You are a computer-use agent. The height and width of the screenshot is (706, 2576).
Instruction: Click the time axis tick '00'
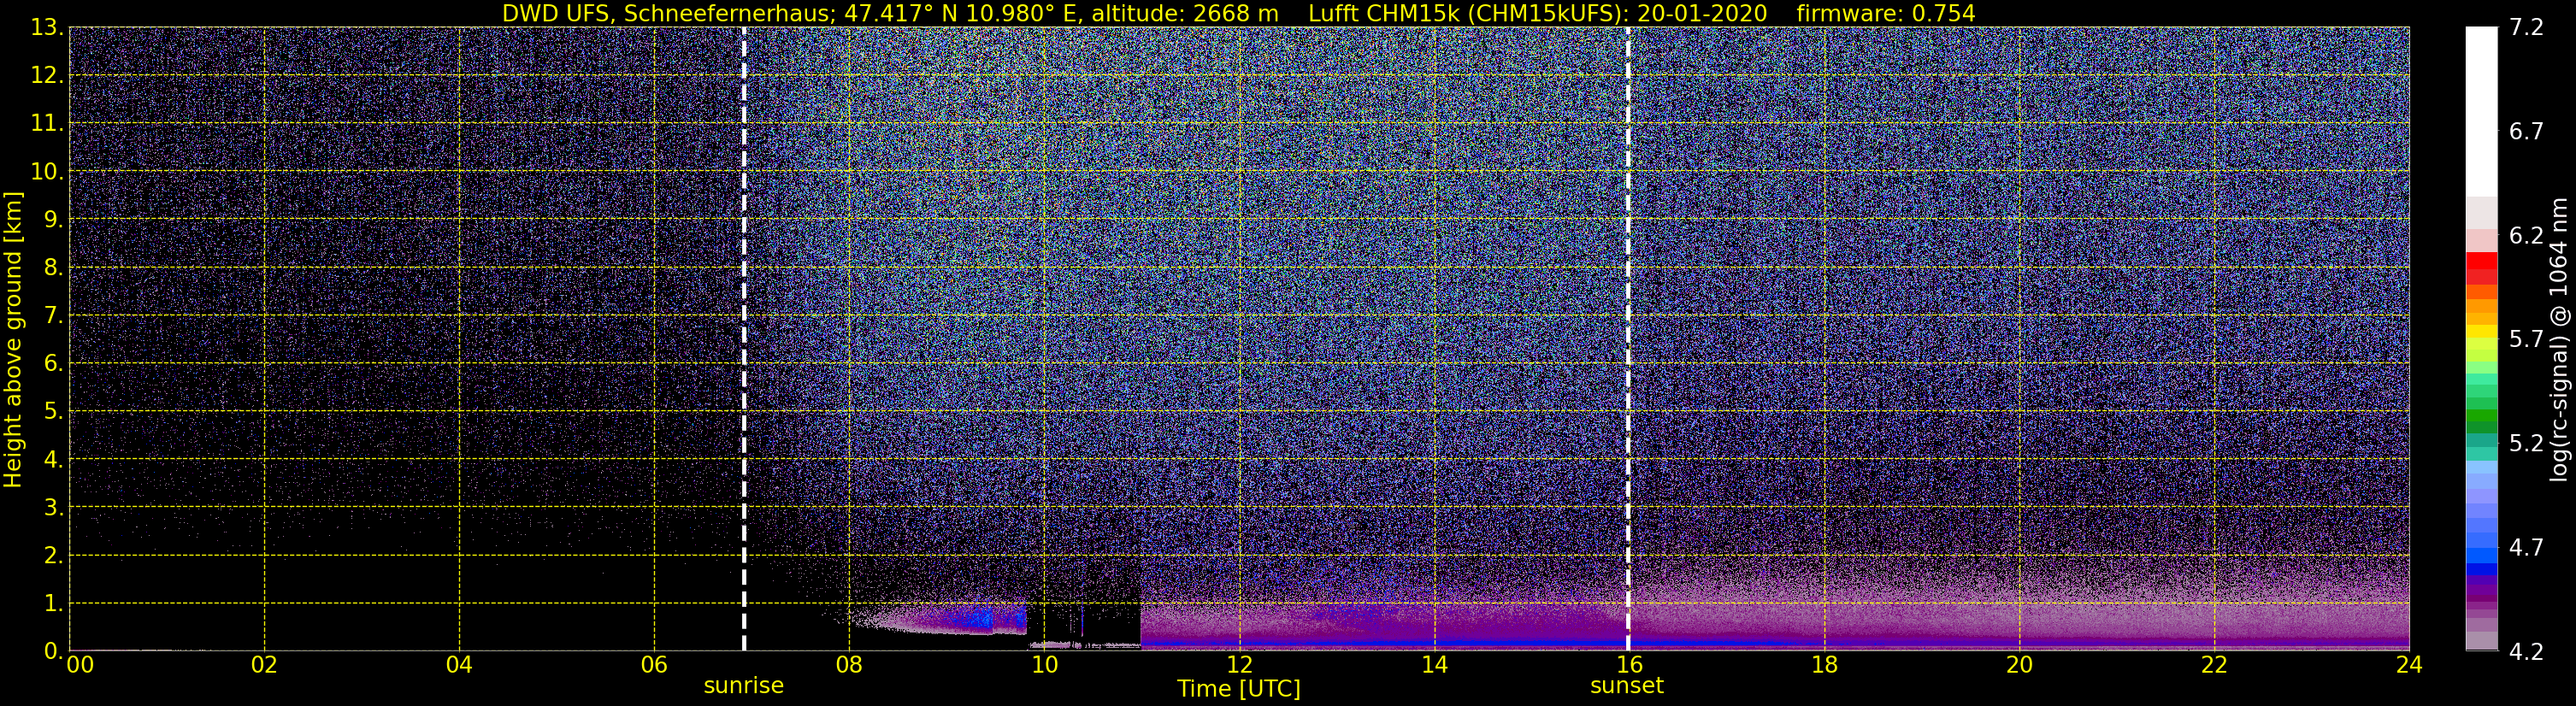[80, 665]
